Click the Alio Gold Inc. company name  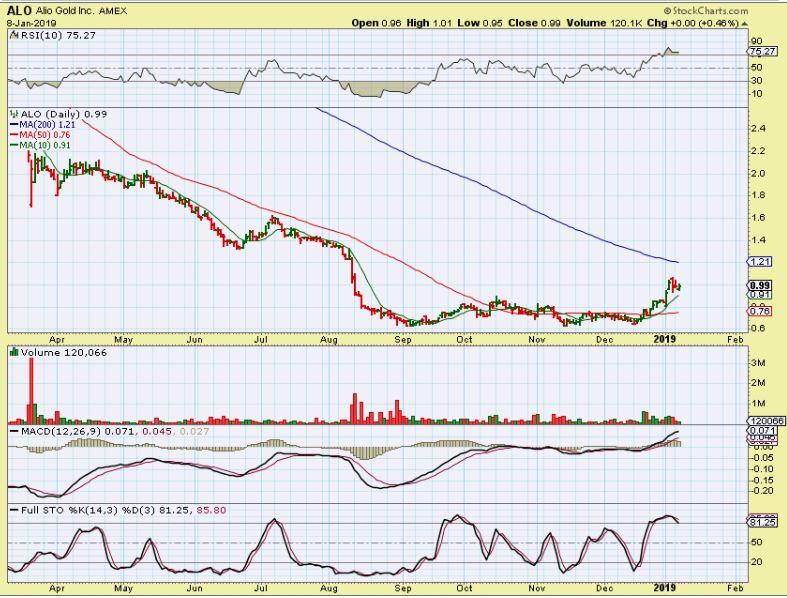[65, 11]
